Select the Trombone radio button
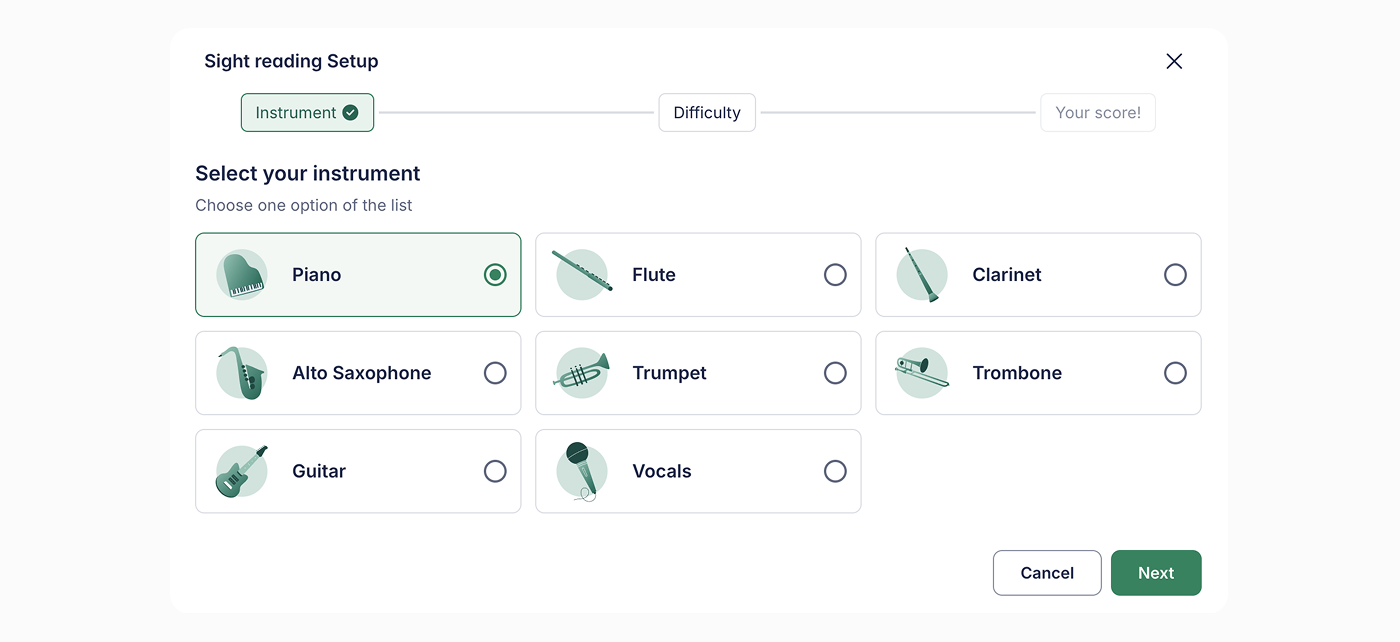The height and width of the screenshot is (642, 1400). tap(1175, 372)
